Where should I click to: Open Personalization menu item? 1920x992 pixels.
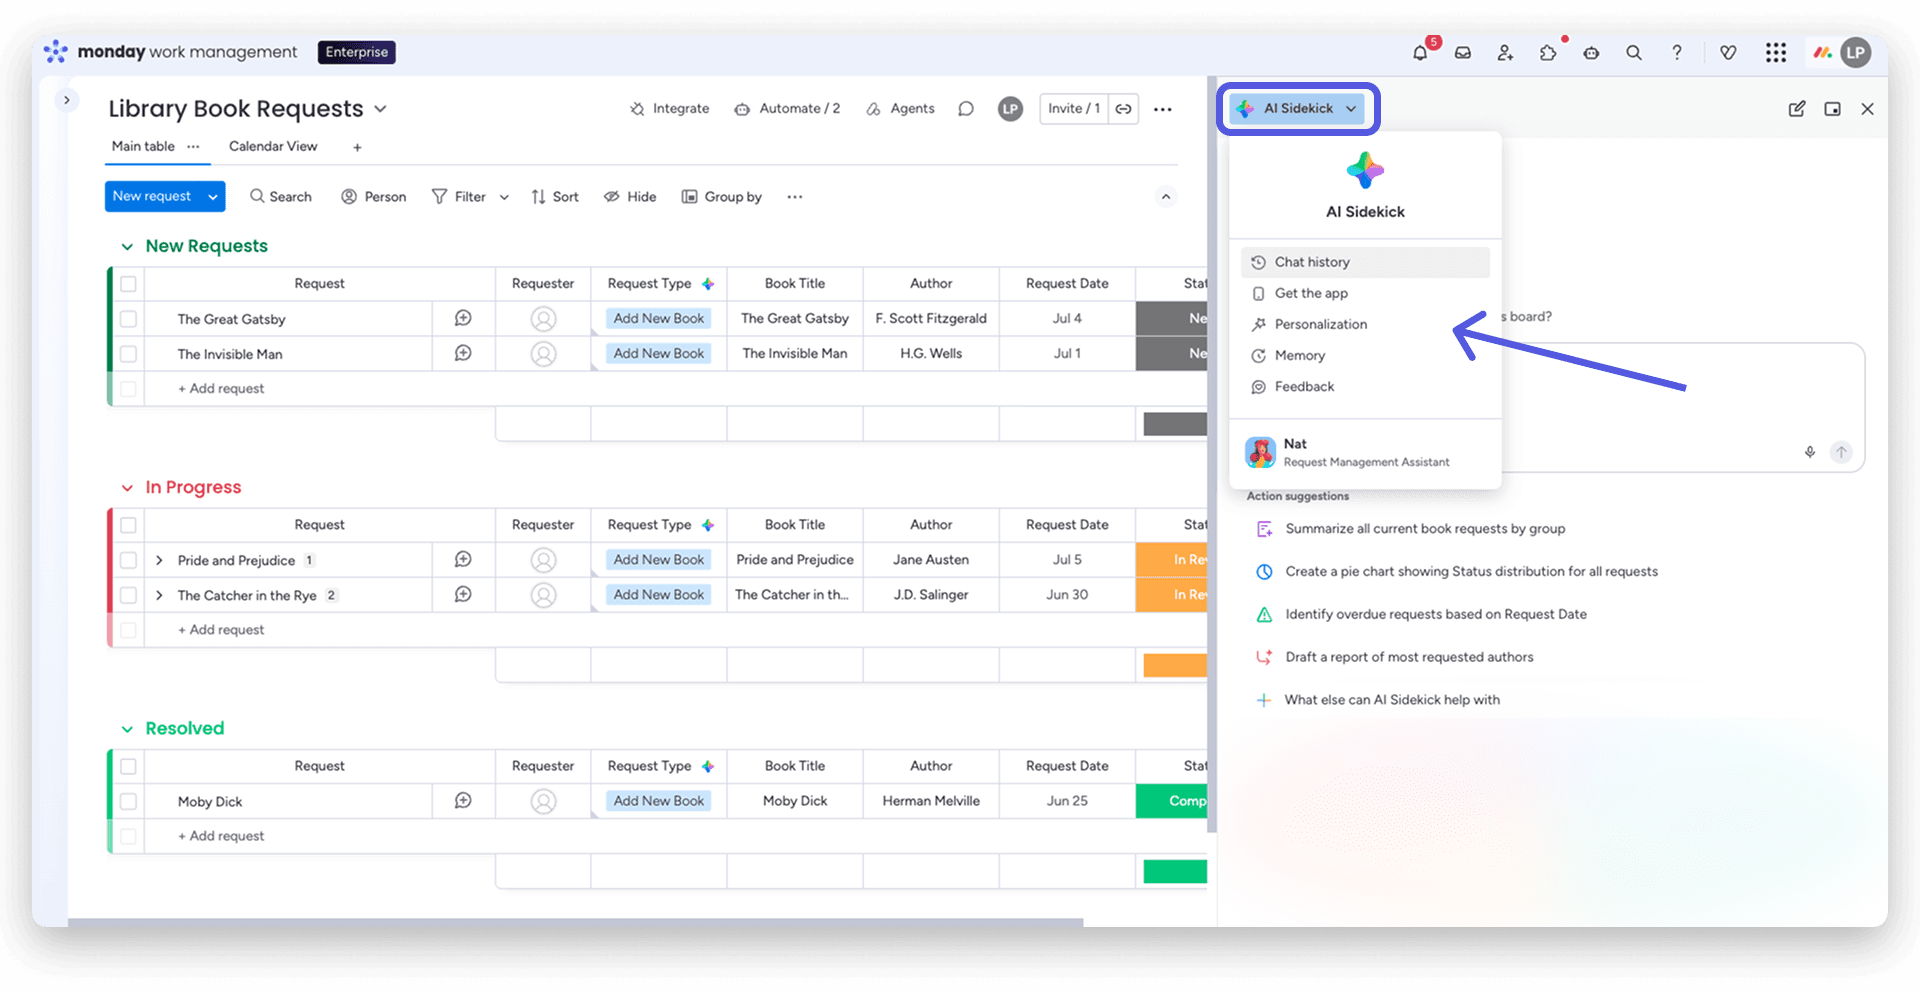coord(1365,324)
